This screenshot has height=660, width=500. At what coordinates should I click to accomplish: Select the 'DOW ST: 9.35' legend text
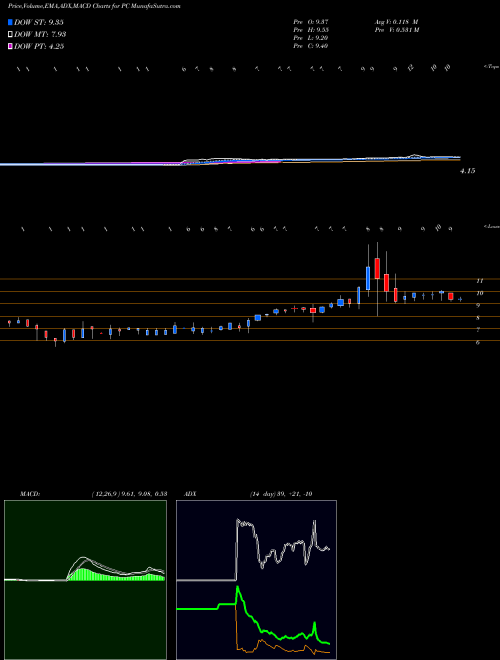click(39, 22)
